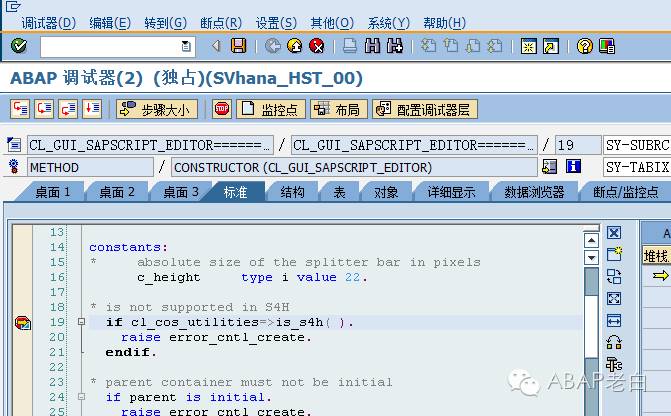This screenshot has width=671, height=416.
Task: Click the Next Page icon
Action: 472,46
